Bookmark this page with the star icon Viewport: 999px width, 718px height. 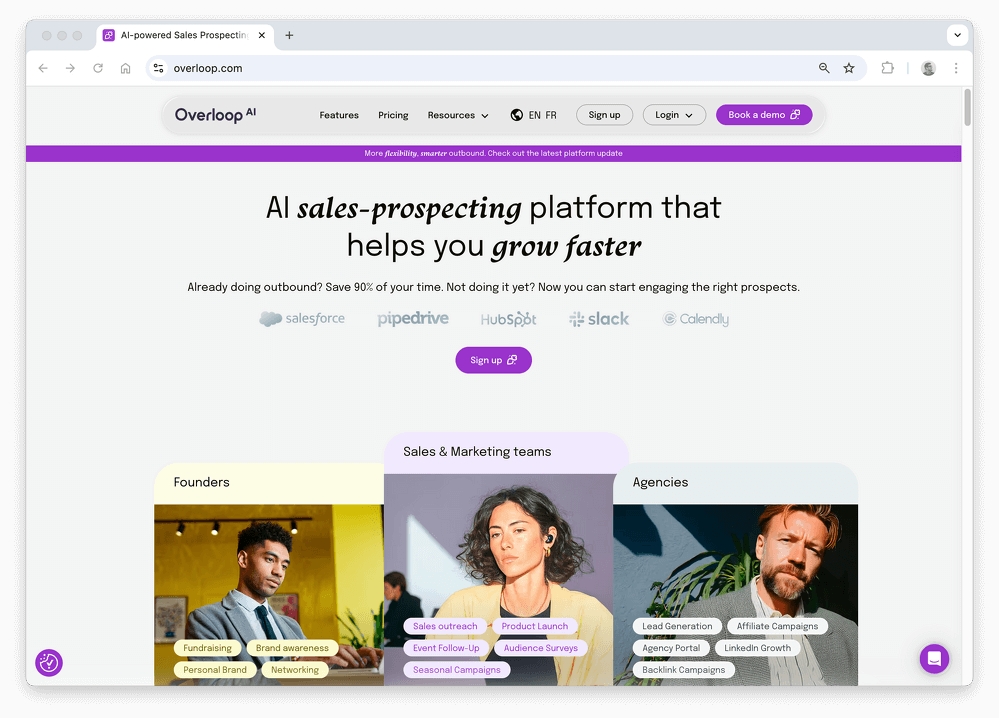click(x=849, y=68)
